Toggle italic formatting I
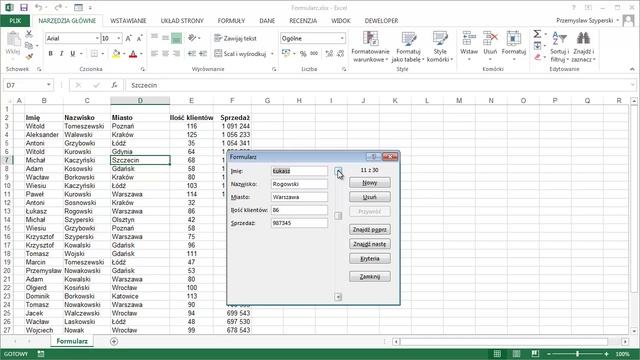Image resolution: width=640 pixels, height=360 pixels. click(62, 53)
